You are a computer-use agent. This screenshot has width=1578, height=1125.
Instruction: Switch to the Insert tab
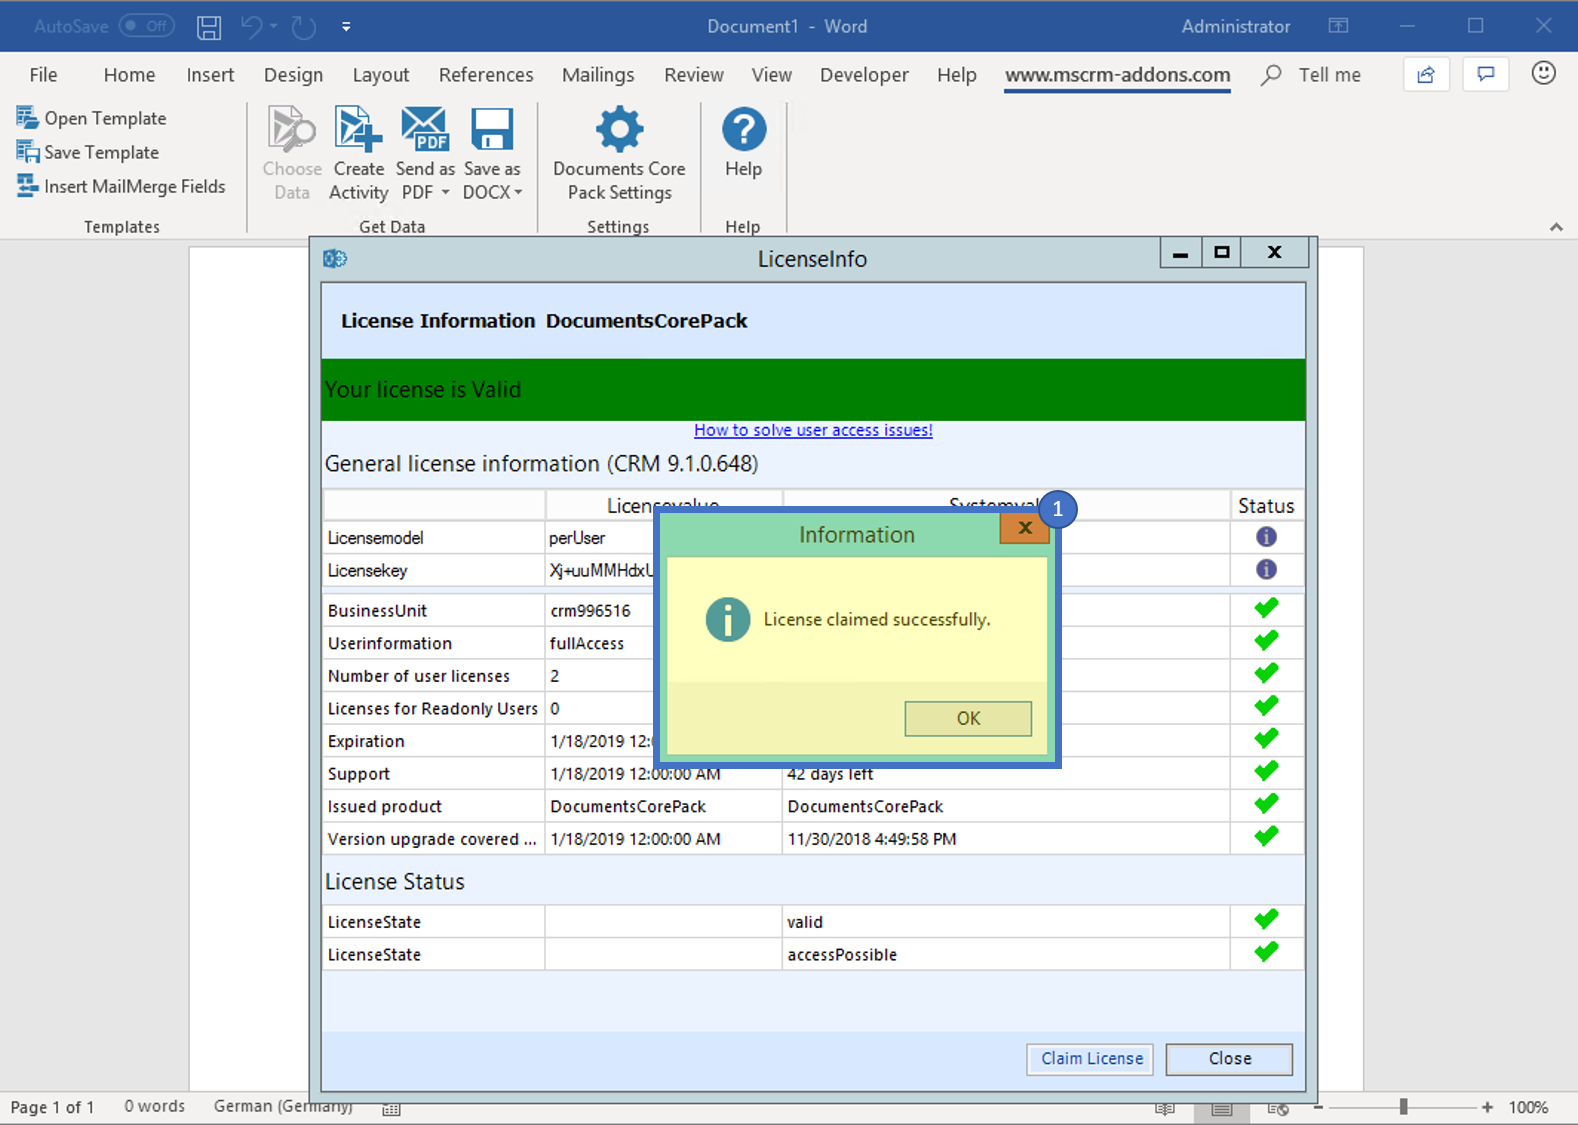210,75
